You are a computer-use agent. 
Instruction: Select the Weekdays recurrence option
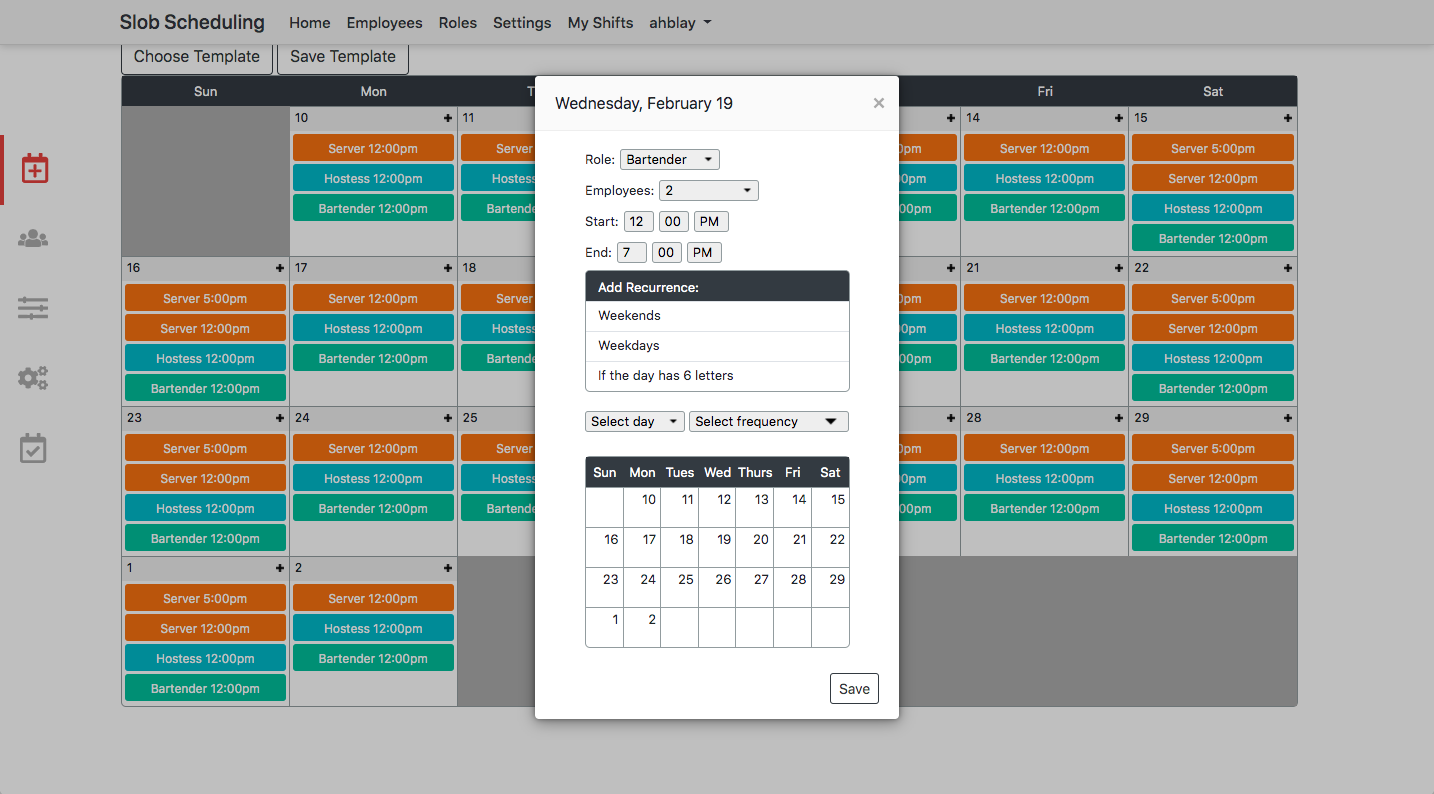tap(717, 346)
